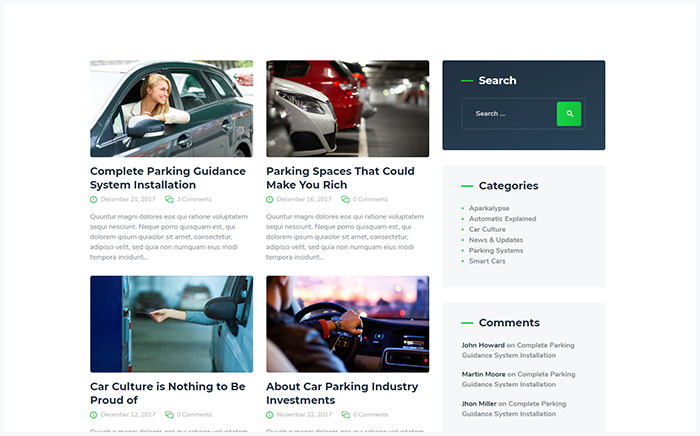Select the Car Culture category

coord(487,229)
